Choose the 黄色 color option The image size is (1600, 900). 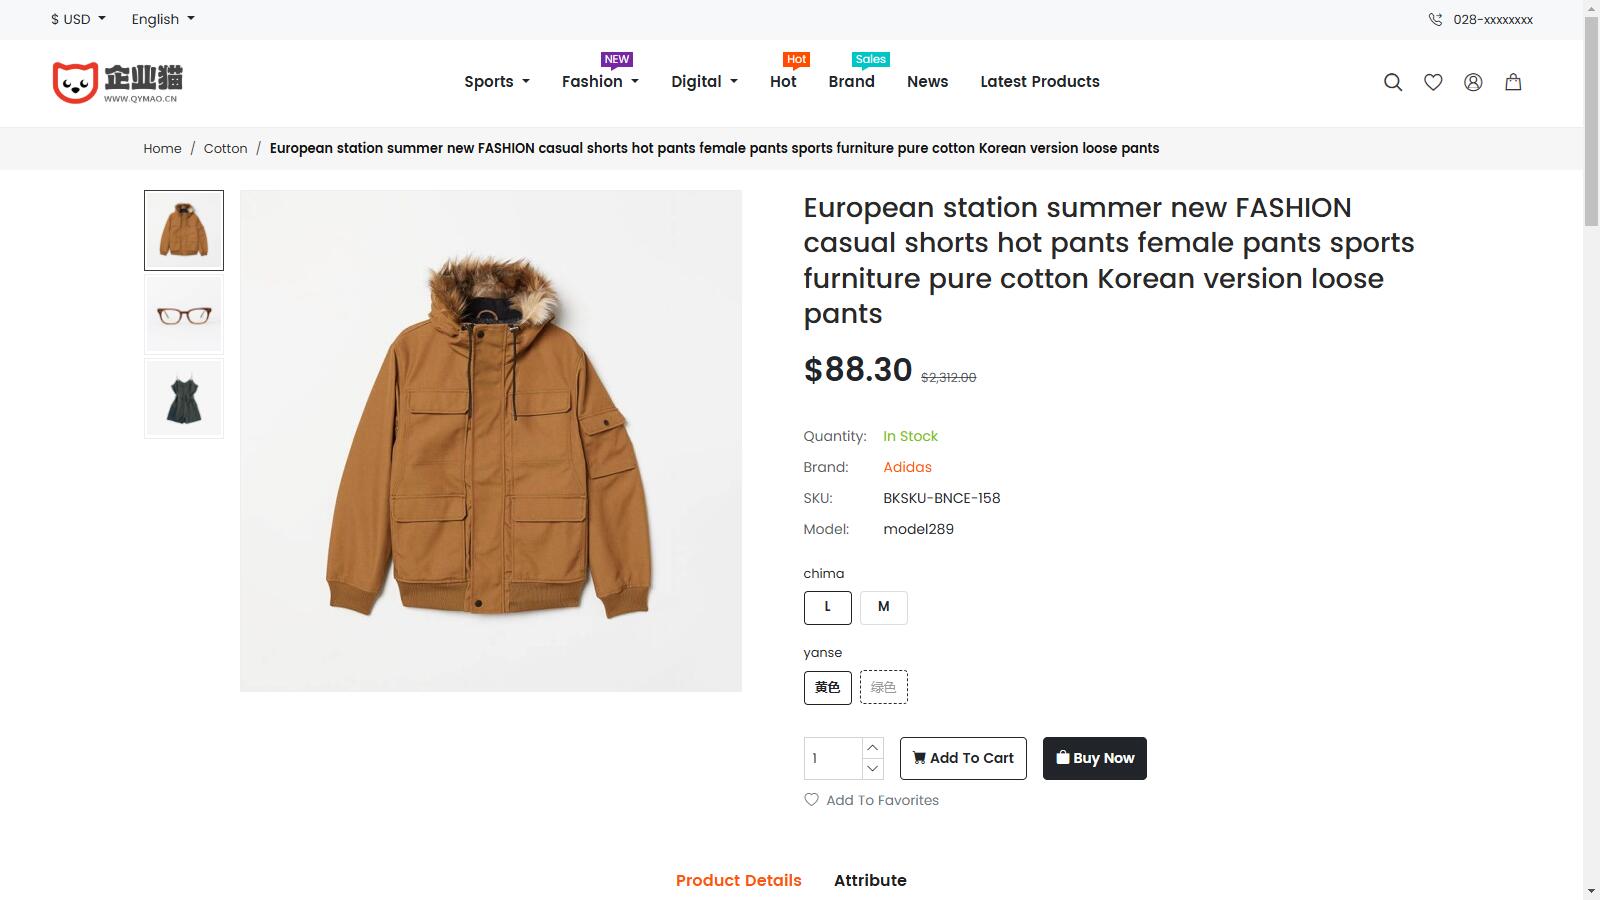point(827,687)
